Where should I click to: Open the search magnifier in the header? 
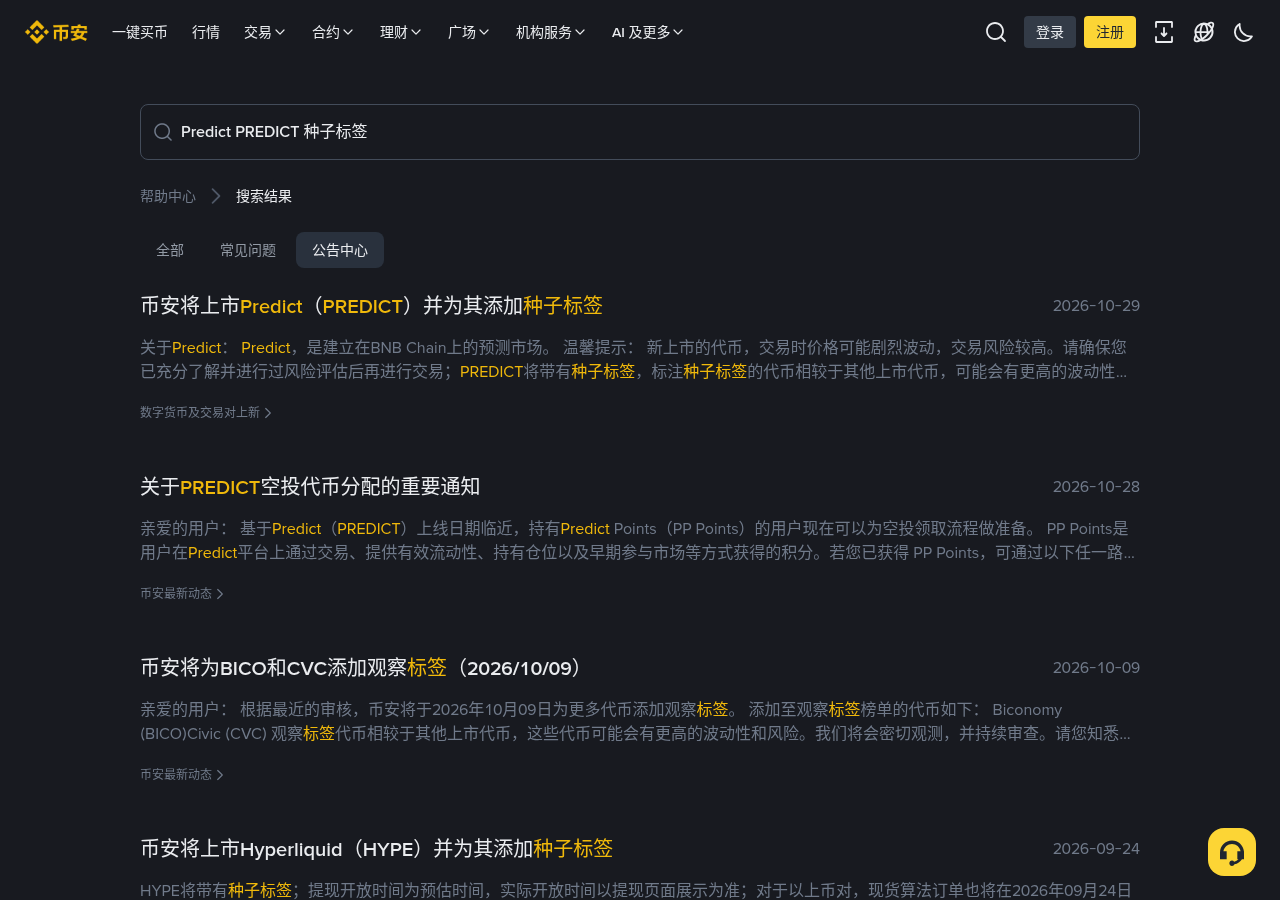[996, 32]
